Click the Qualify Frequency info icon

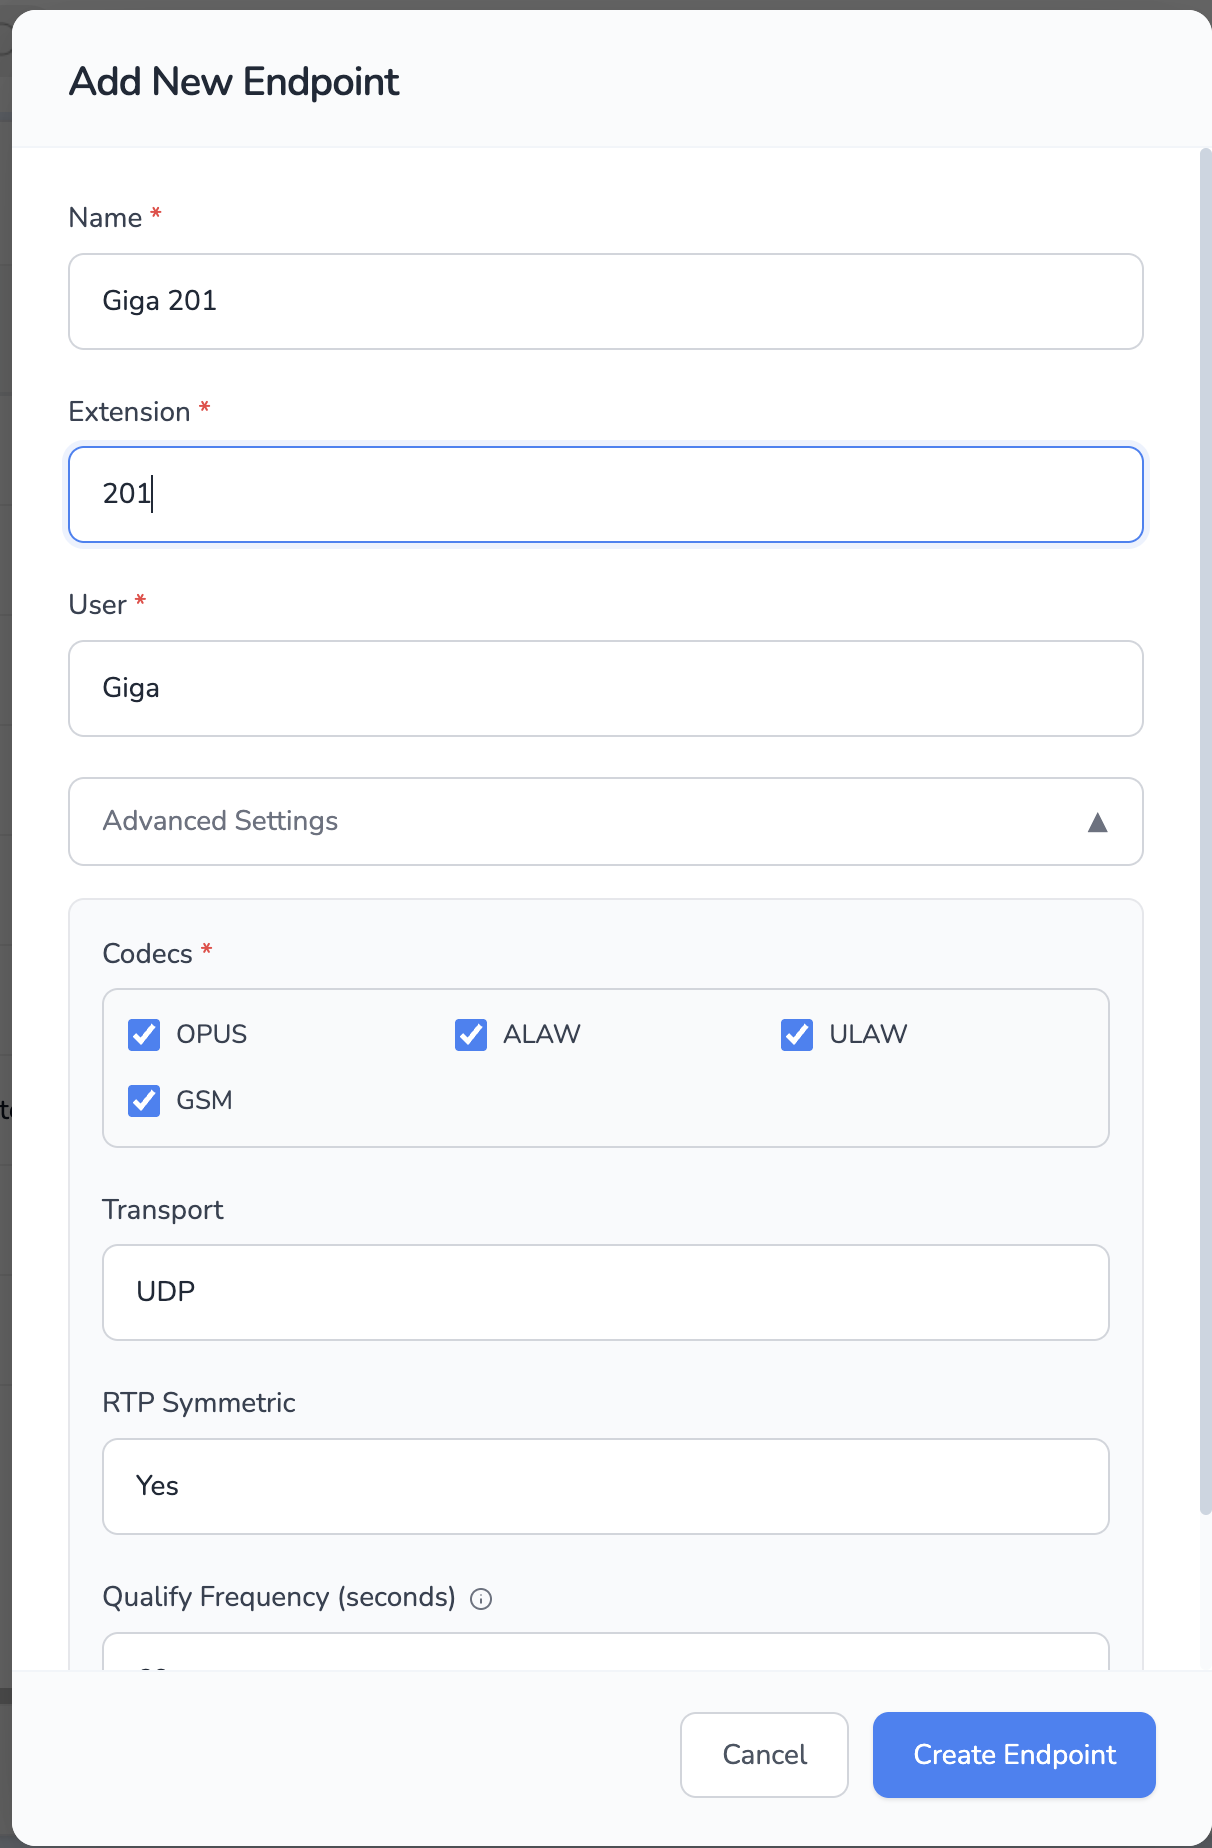pos(481,1599)
